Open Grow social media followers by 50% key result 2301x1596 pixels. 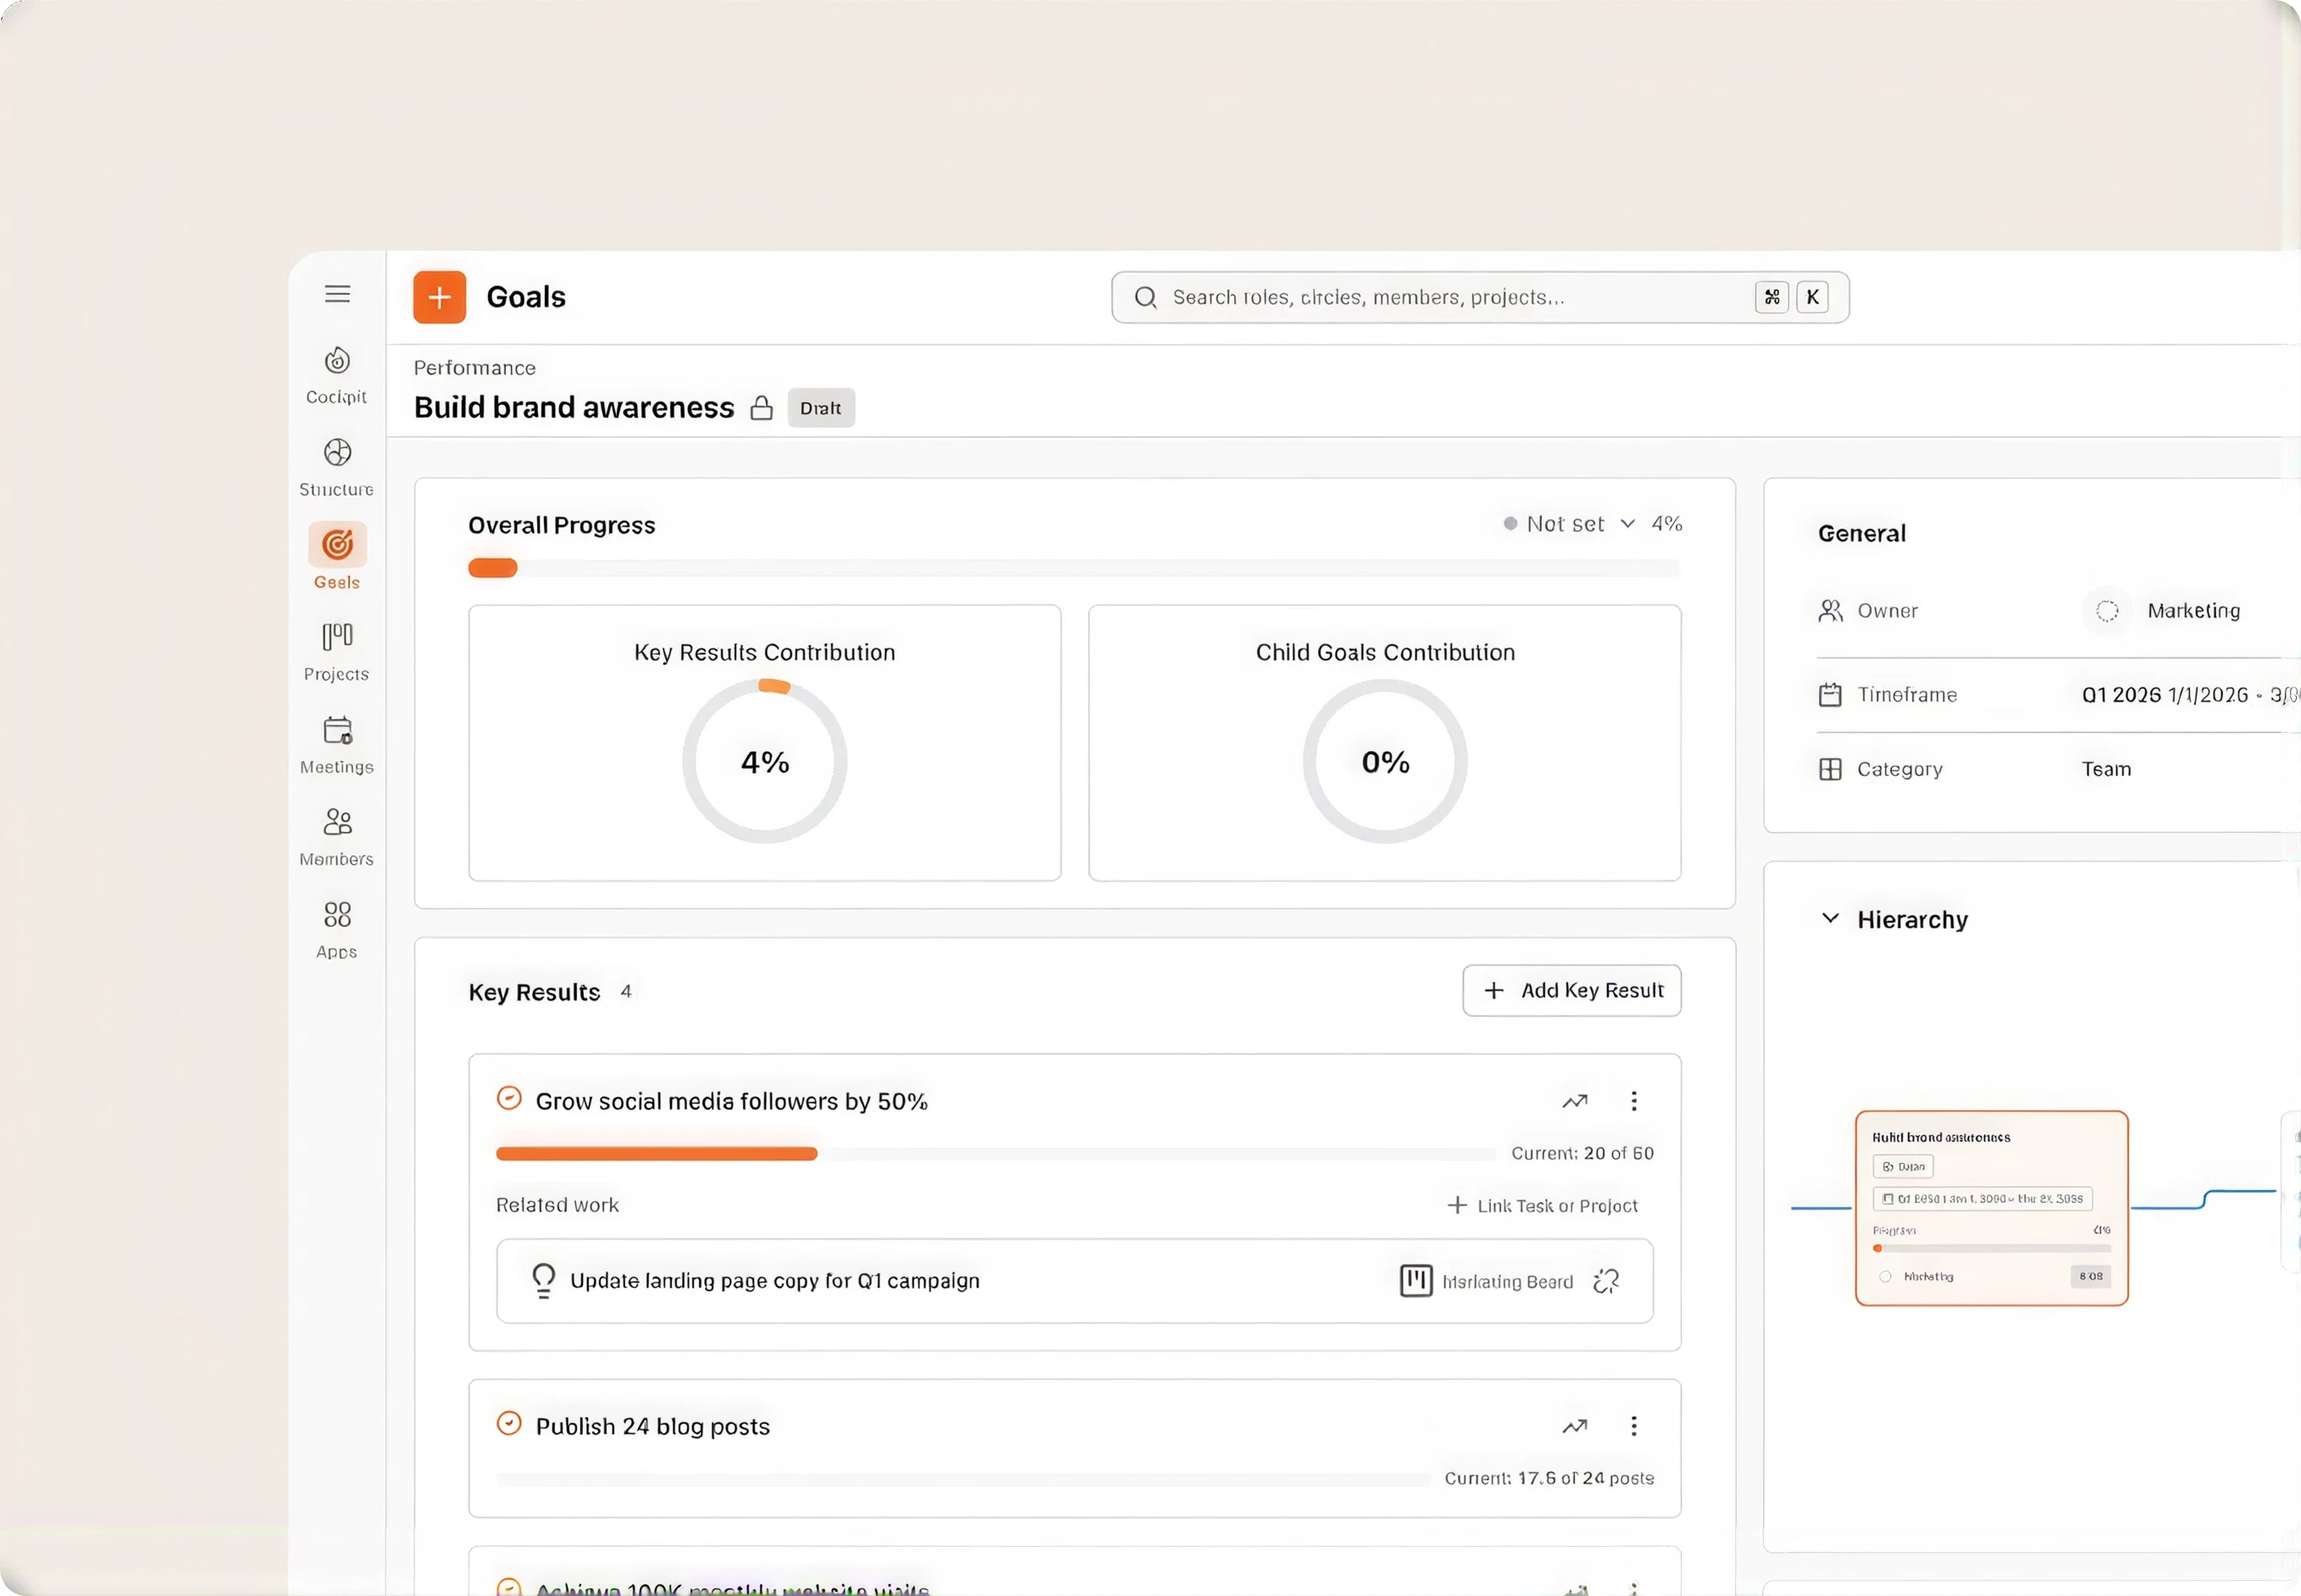click(x=732, y=1101)
